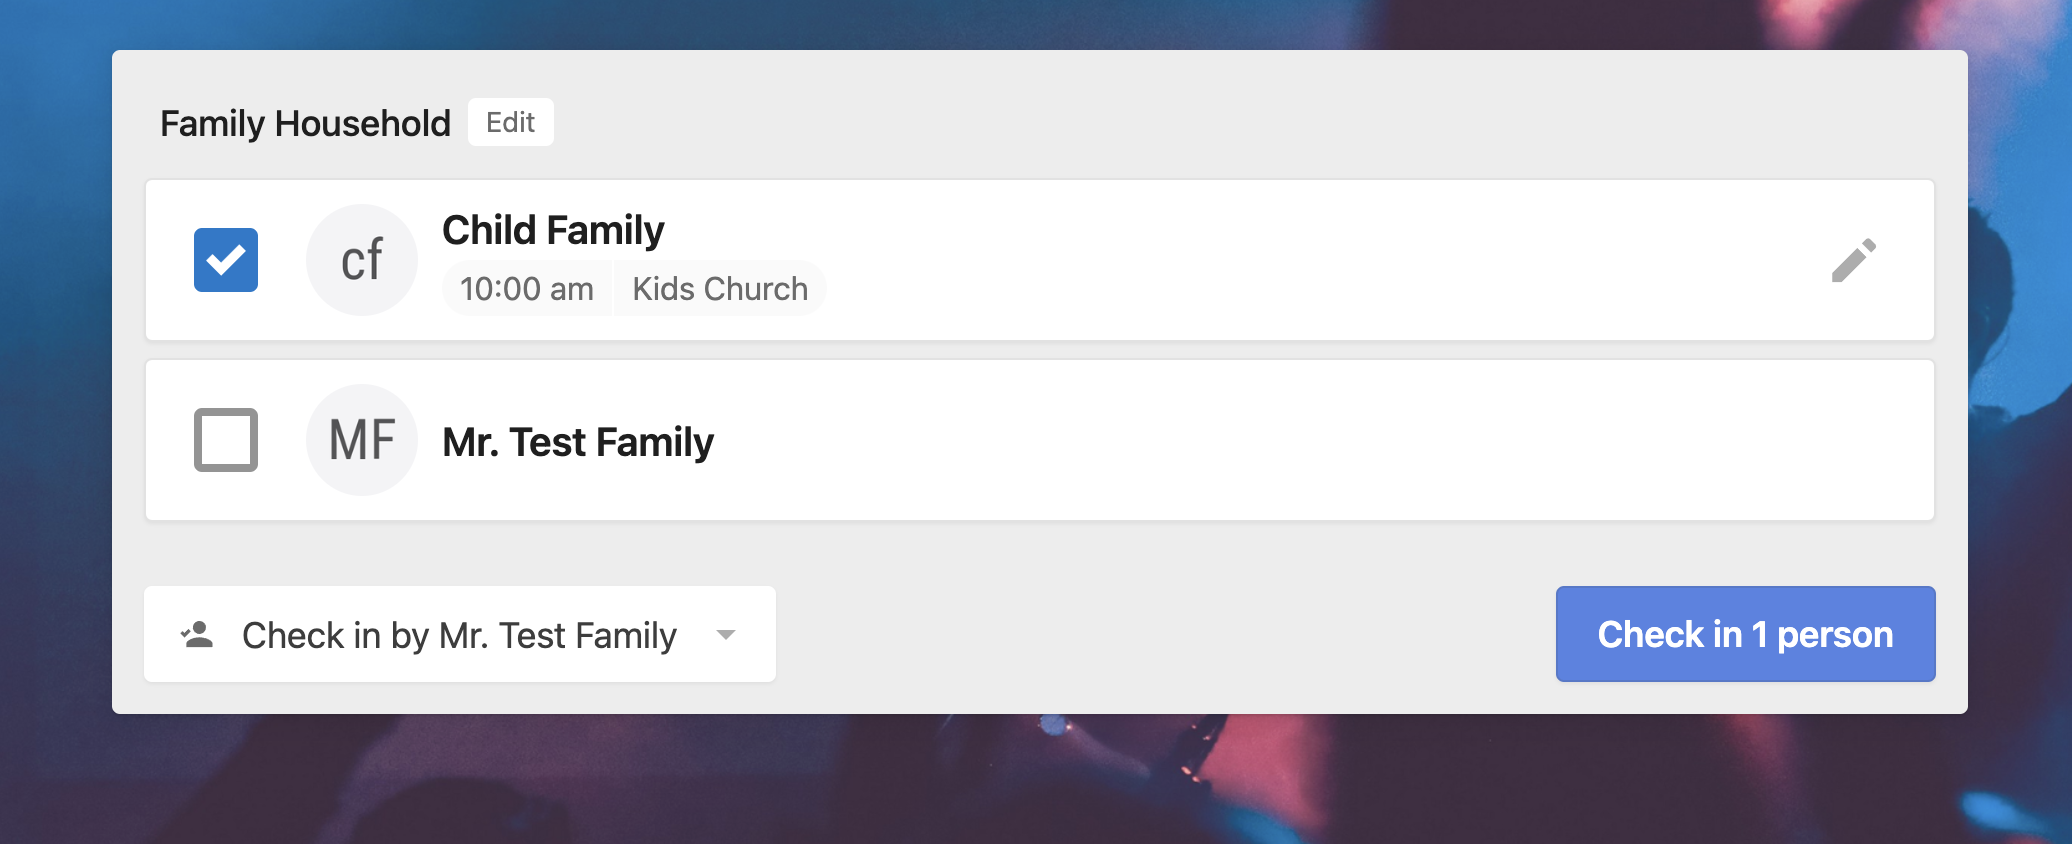Screen dimensions: 2072x844
Task: Click the Kids Church location chip
Action: pos(720,289)
